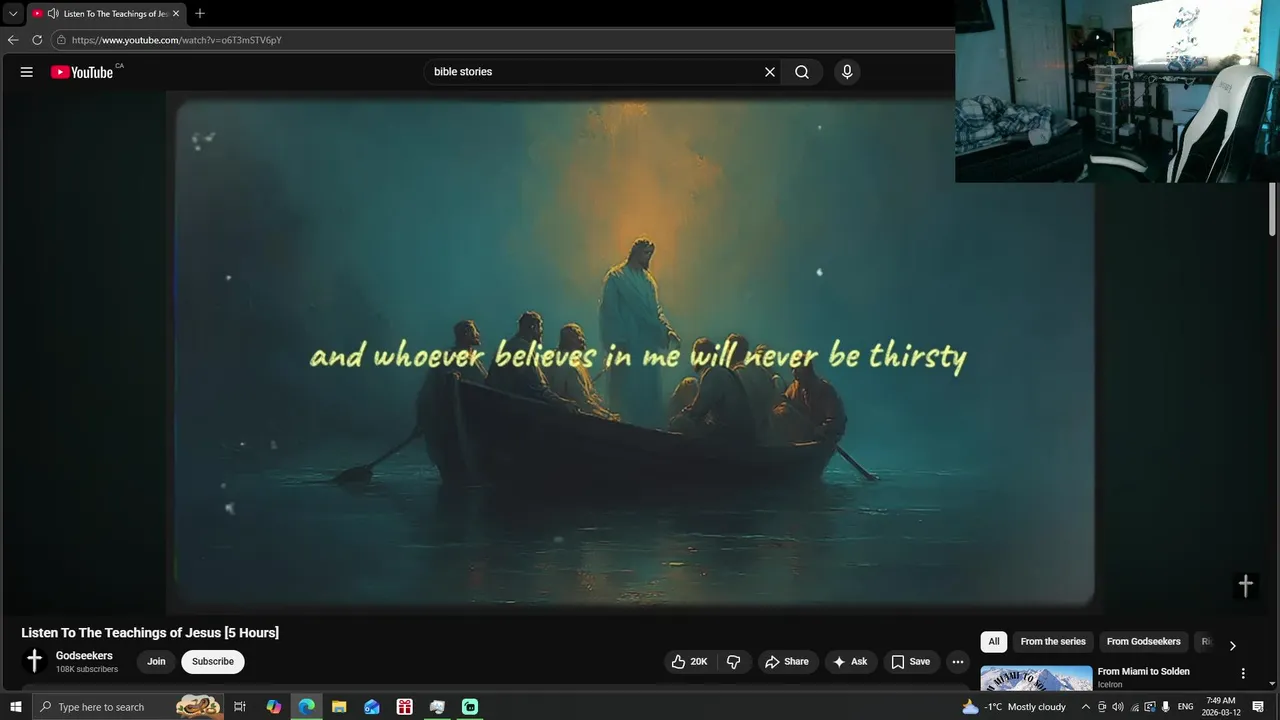Open the weather widget '-1°C Mostly cloudy'
Image resolution: width=1280 pixels, height=720 pixels.
point(1014,707)
